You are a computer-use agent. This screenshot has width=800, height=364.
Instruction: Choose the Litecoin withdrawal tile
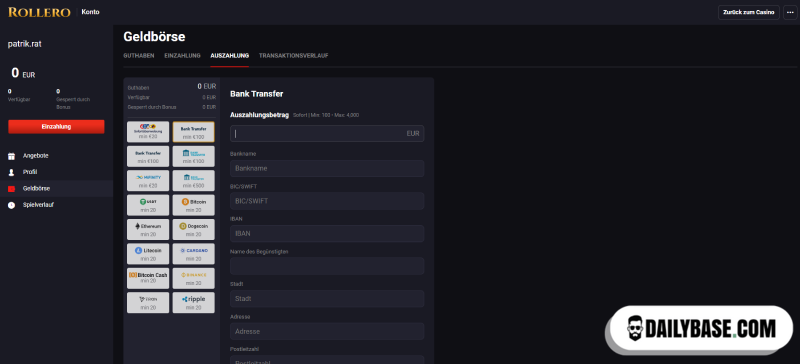(148, 254)
